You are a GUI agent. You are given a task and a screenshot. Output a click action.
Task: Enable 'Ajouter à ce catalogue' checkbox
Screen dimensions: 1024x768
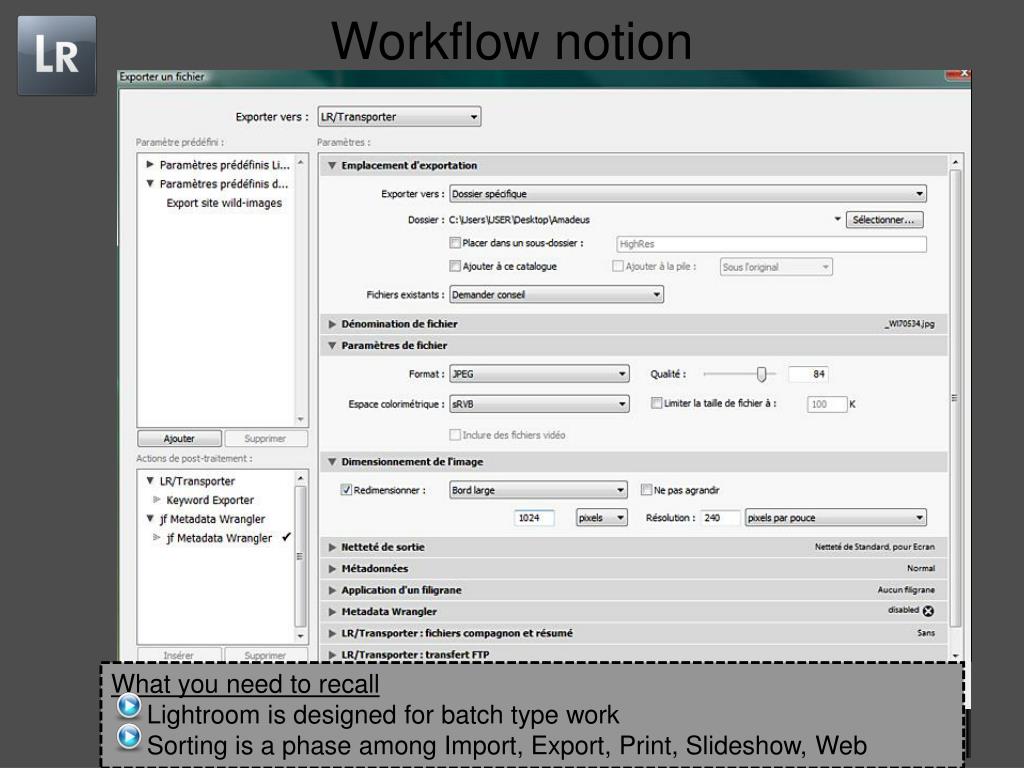click(455, 266)
